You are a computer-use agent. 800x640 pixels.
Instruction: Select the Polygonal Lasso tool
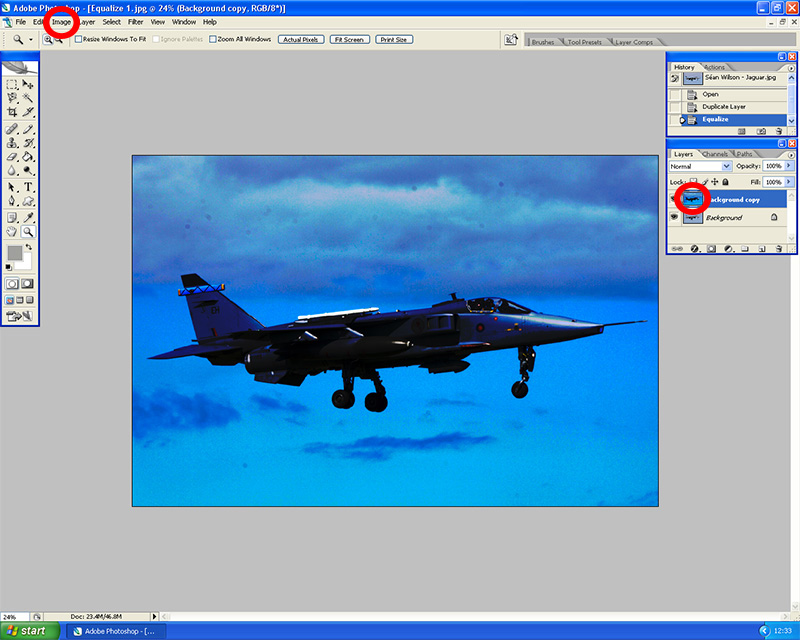coord(12,97)
